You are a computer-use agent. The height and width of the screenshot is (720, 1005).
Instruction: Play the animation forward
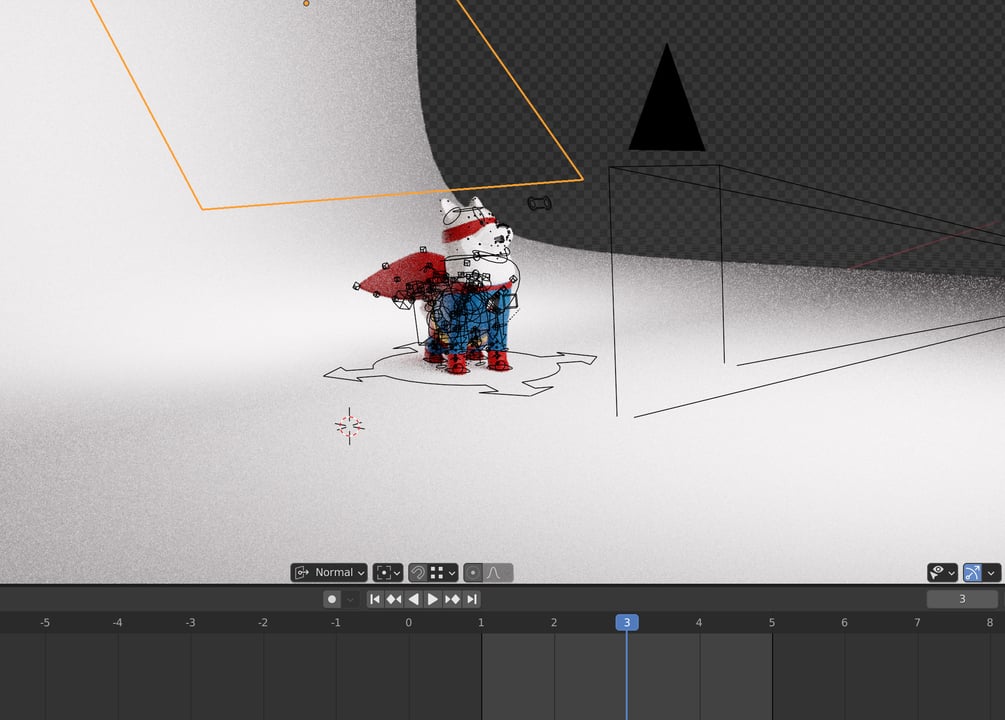433,599
